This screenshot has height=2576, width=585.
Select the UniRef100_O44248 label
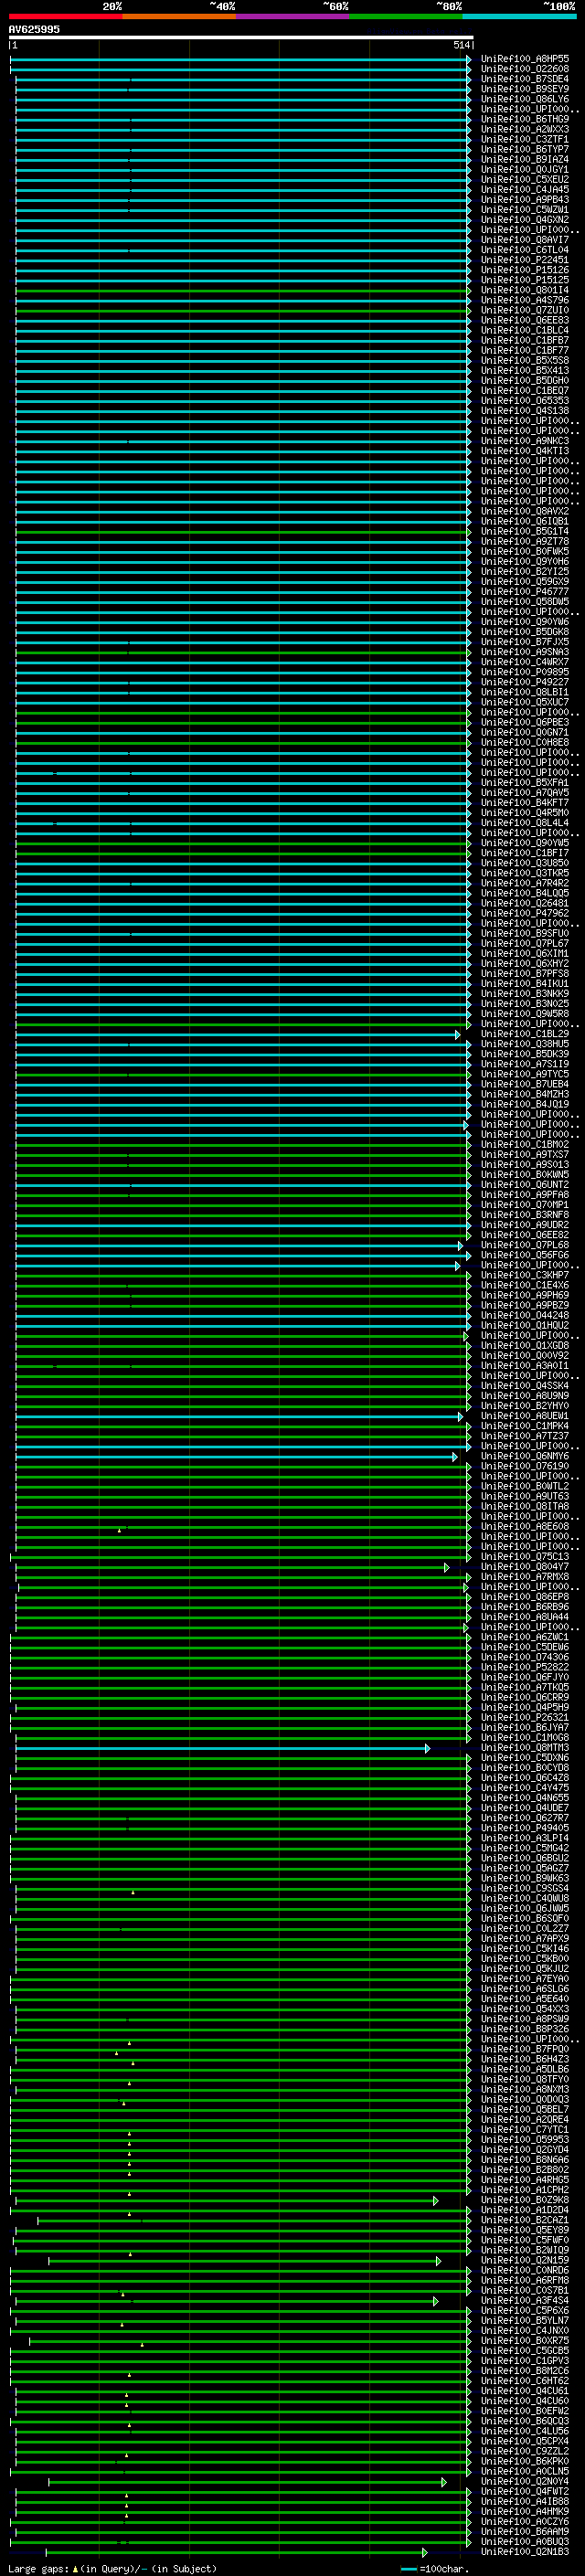(525, 1315)
